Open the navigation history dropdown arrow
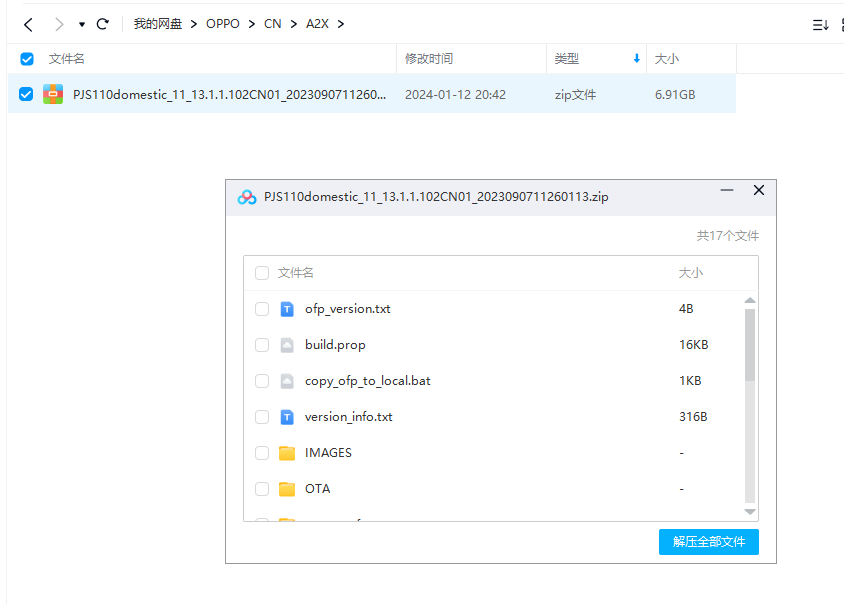This screenshot has width=844, height=604. tap(82, 24)
